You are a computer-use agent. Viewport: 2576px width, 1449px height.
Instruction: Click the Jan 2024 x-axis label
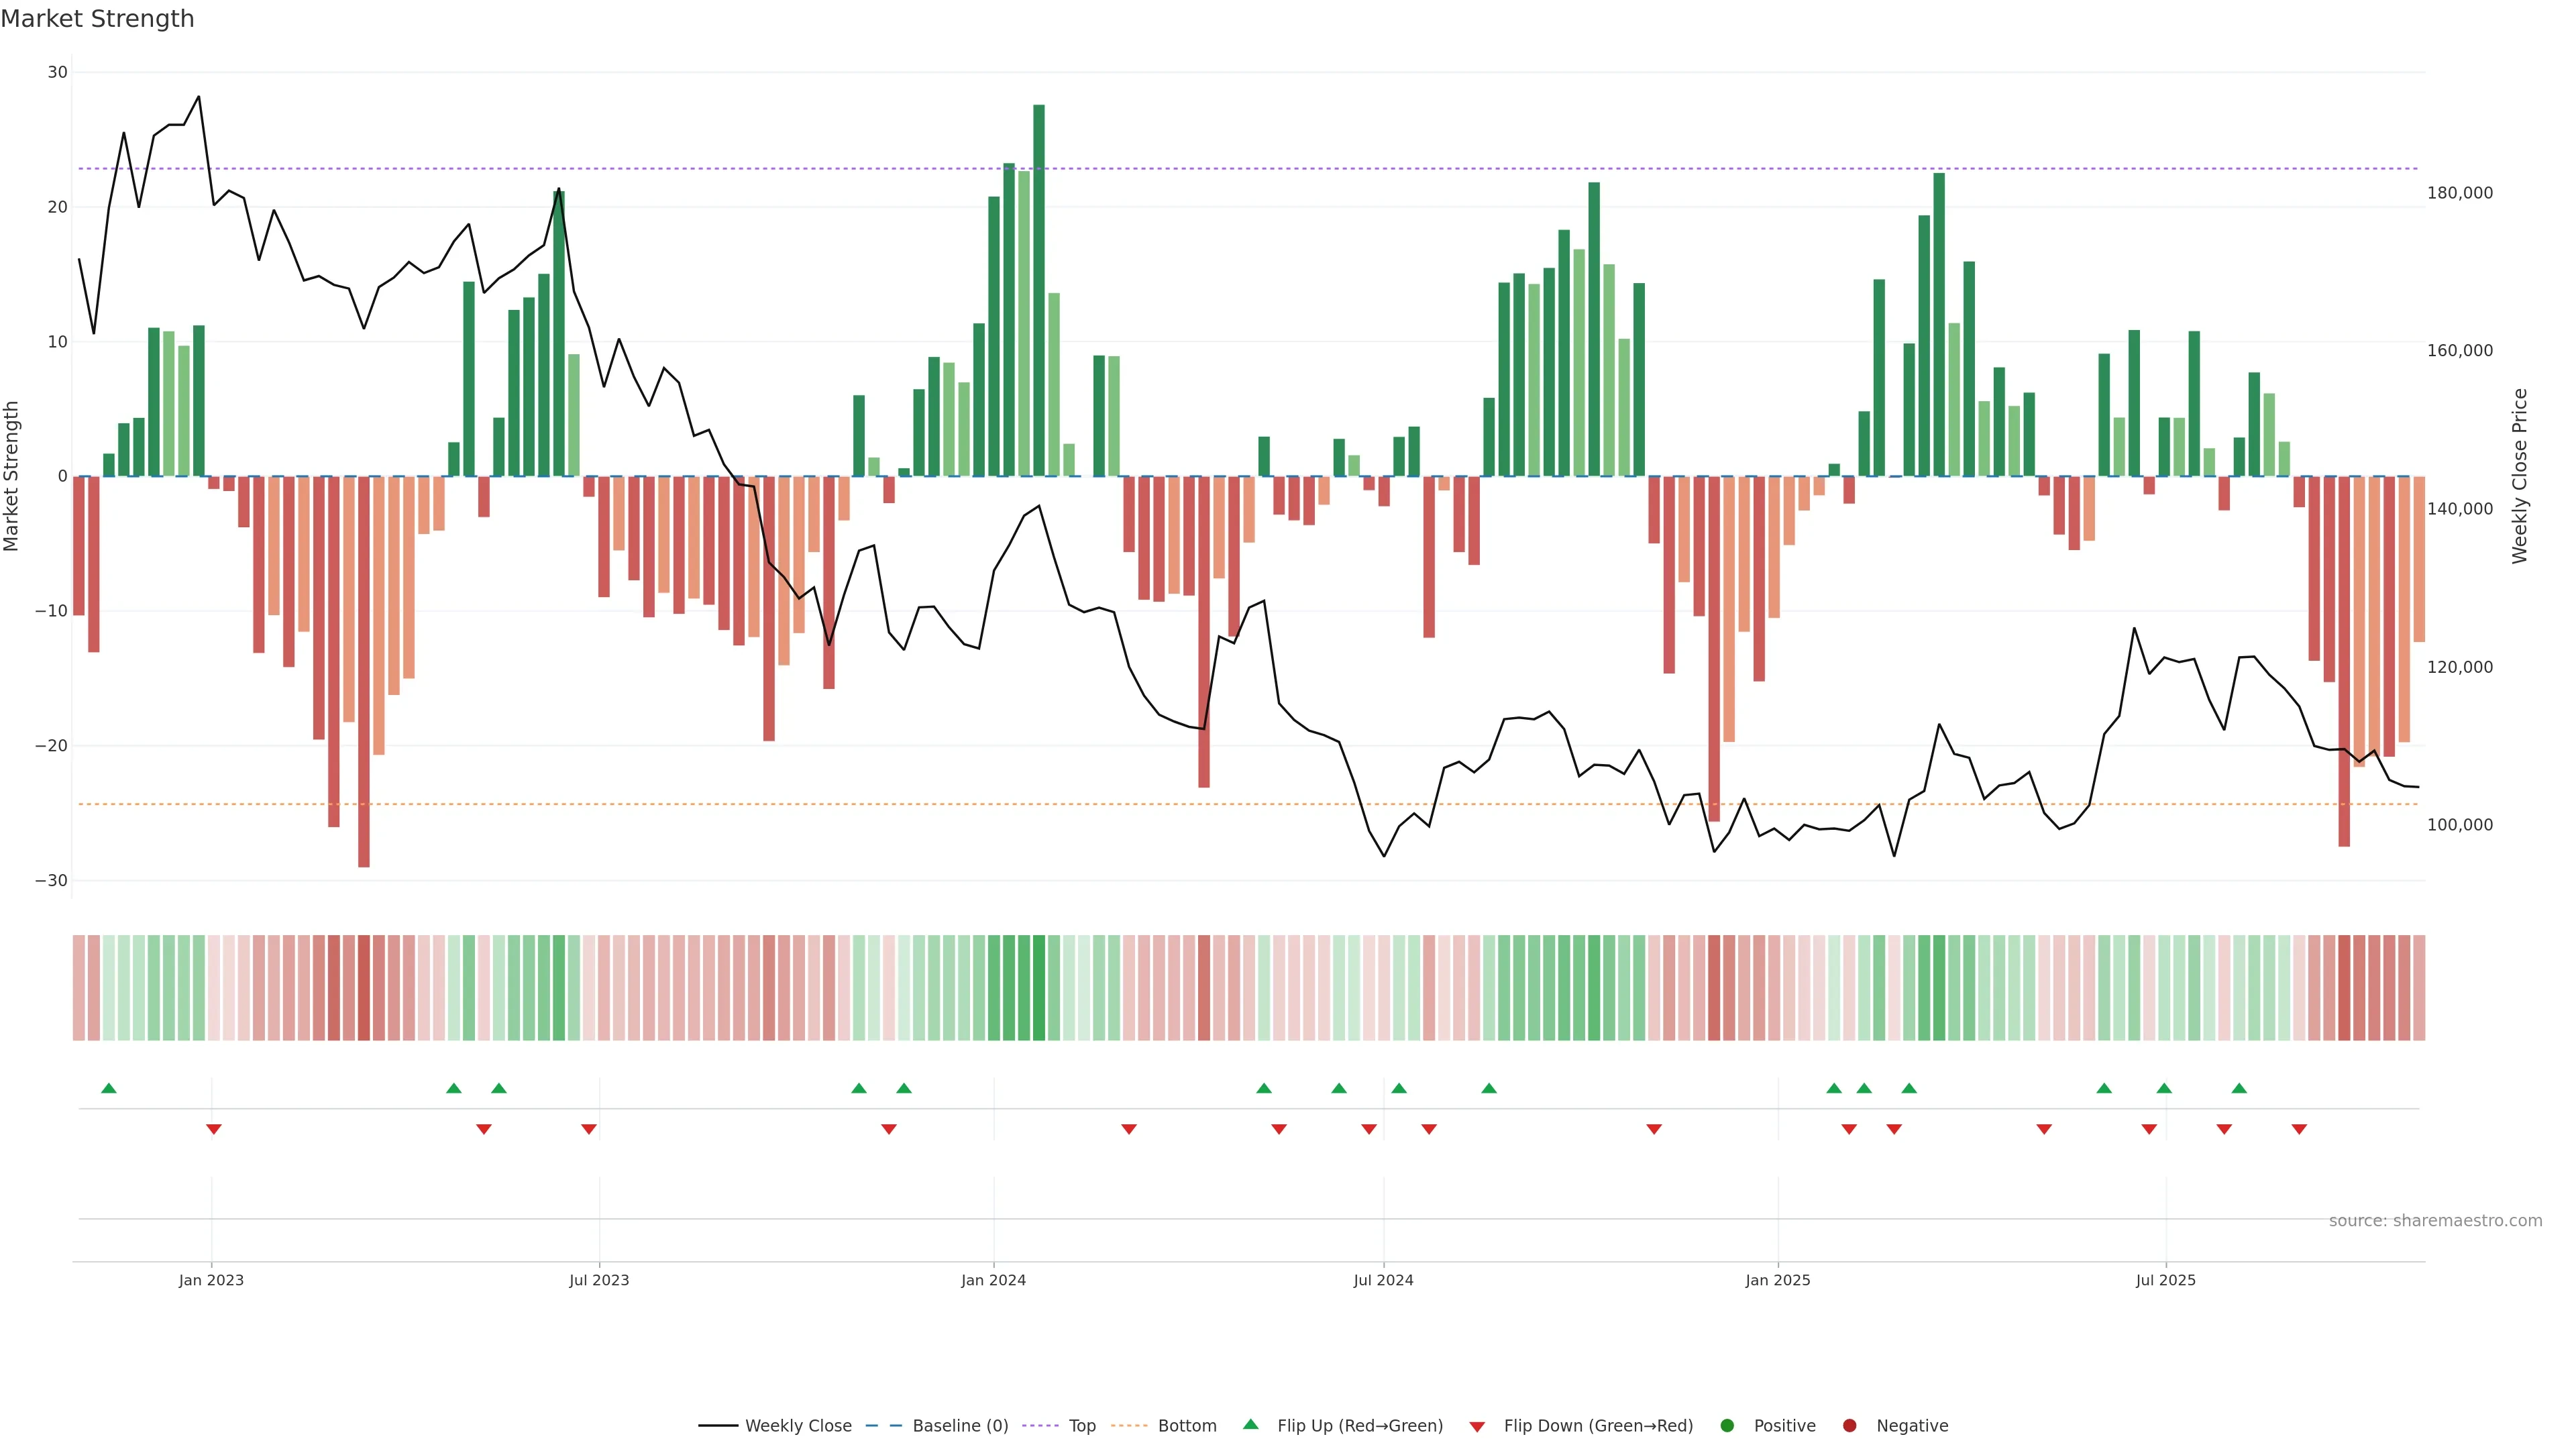[x=993, y=1280]
